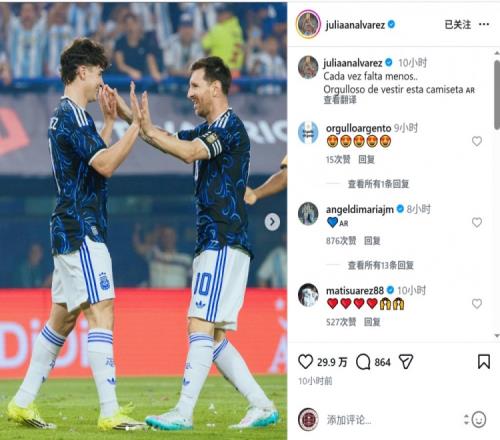
Task: View 876次赞 likes on Di Maria comment
Action: pyautogui.click(x=341, y=241)
